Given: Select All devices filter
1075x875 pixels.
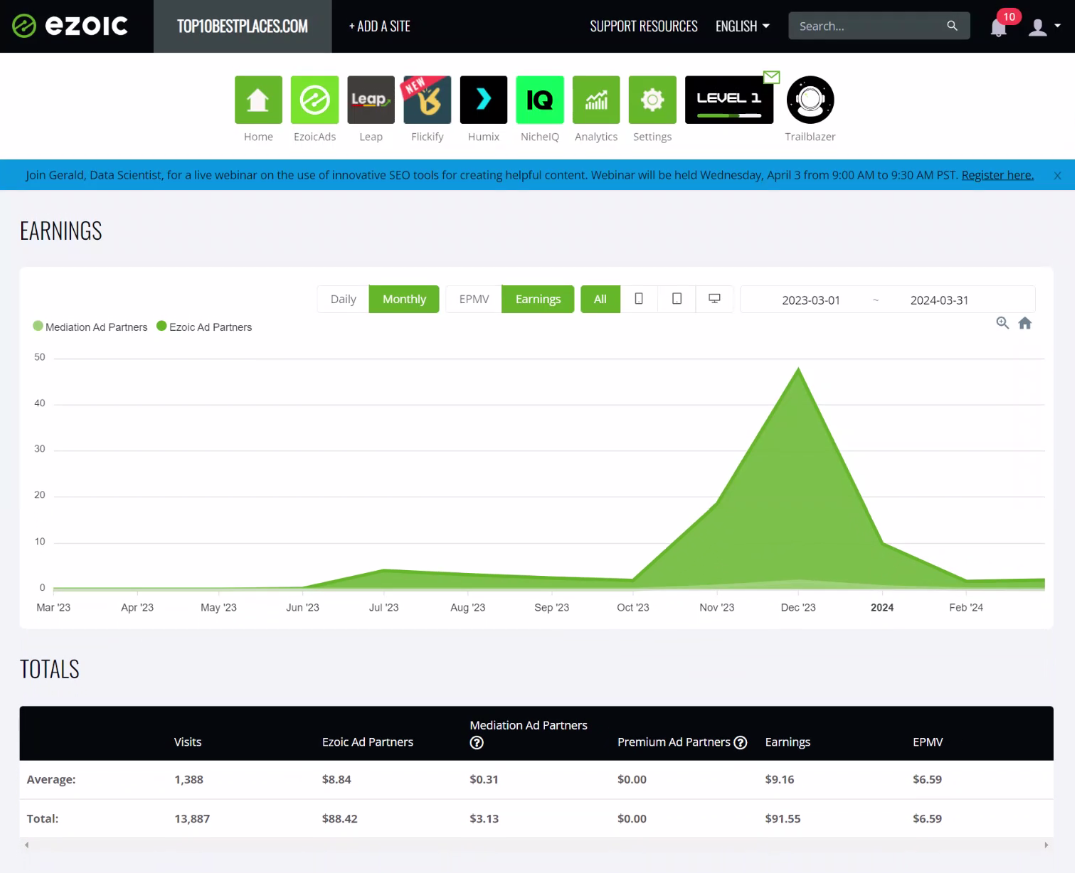Looking at the screenshot, I should coord(600,299).
